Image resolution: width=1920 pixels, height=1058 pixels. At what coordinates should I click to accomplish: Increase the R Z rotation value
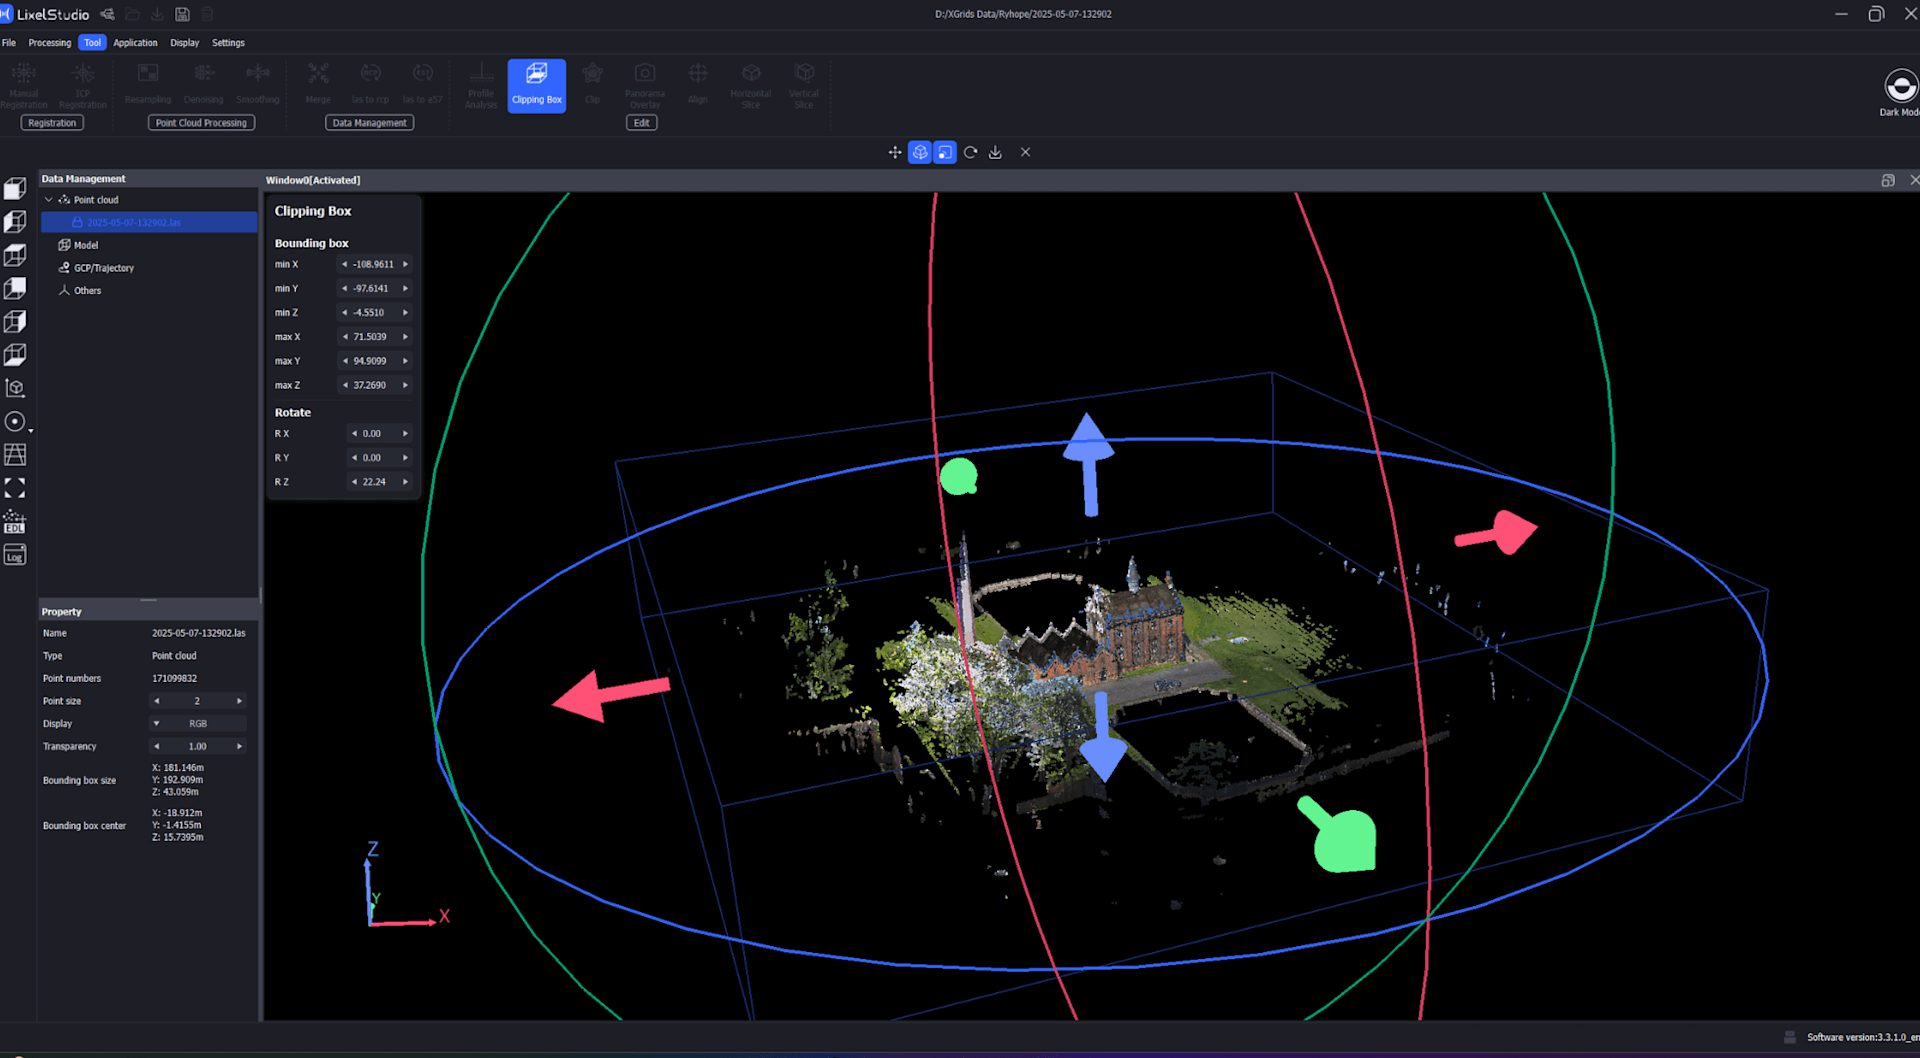[405, 482]
